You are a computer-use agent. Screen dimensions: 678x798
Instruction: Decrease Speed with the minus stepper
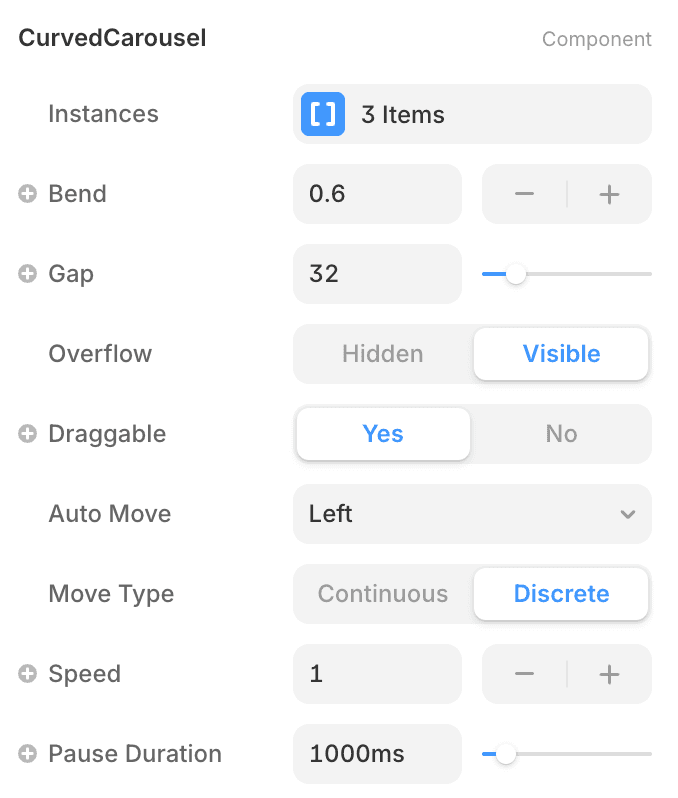point(524,674)
